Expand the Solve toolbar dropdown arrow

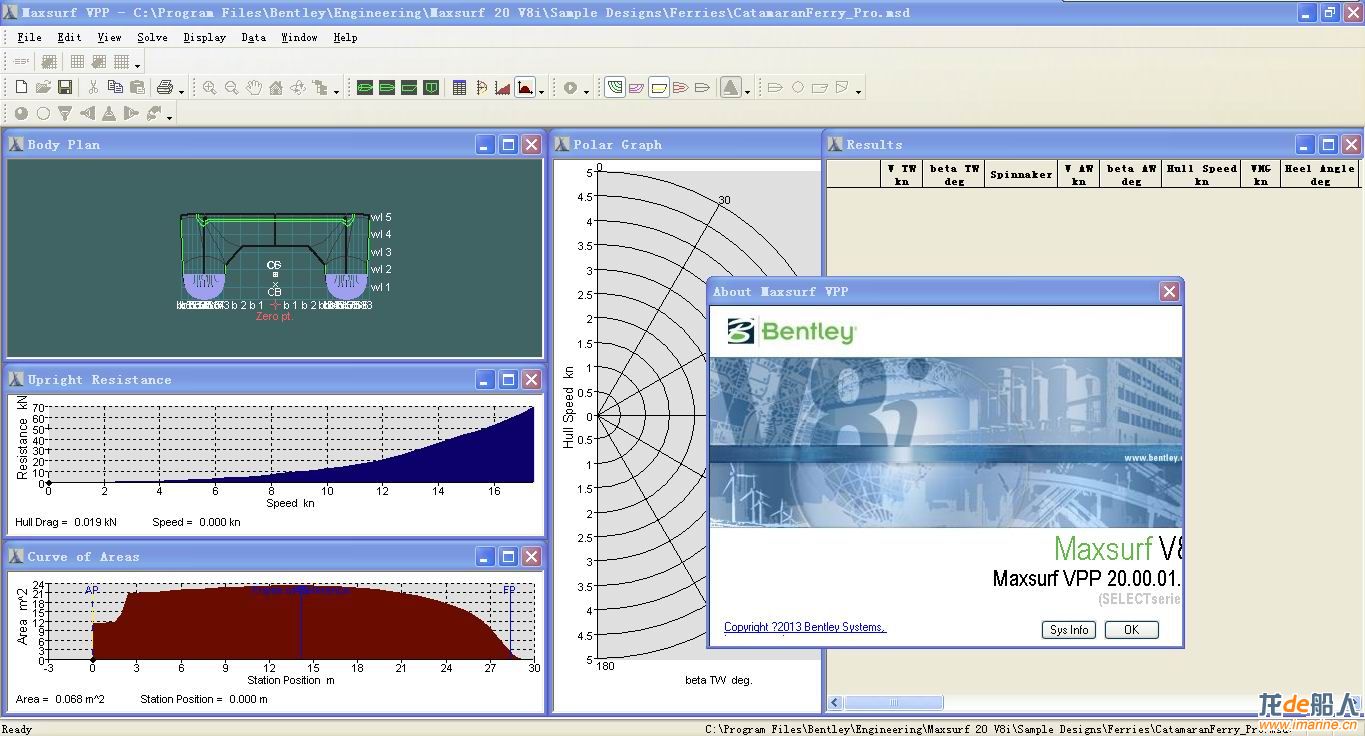click(x=586, y=91)
